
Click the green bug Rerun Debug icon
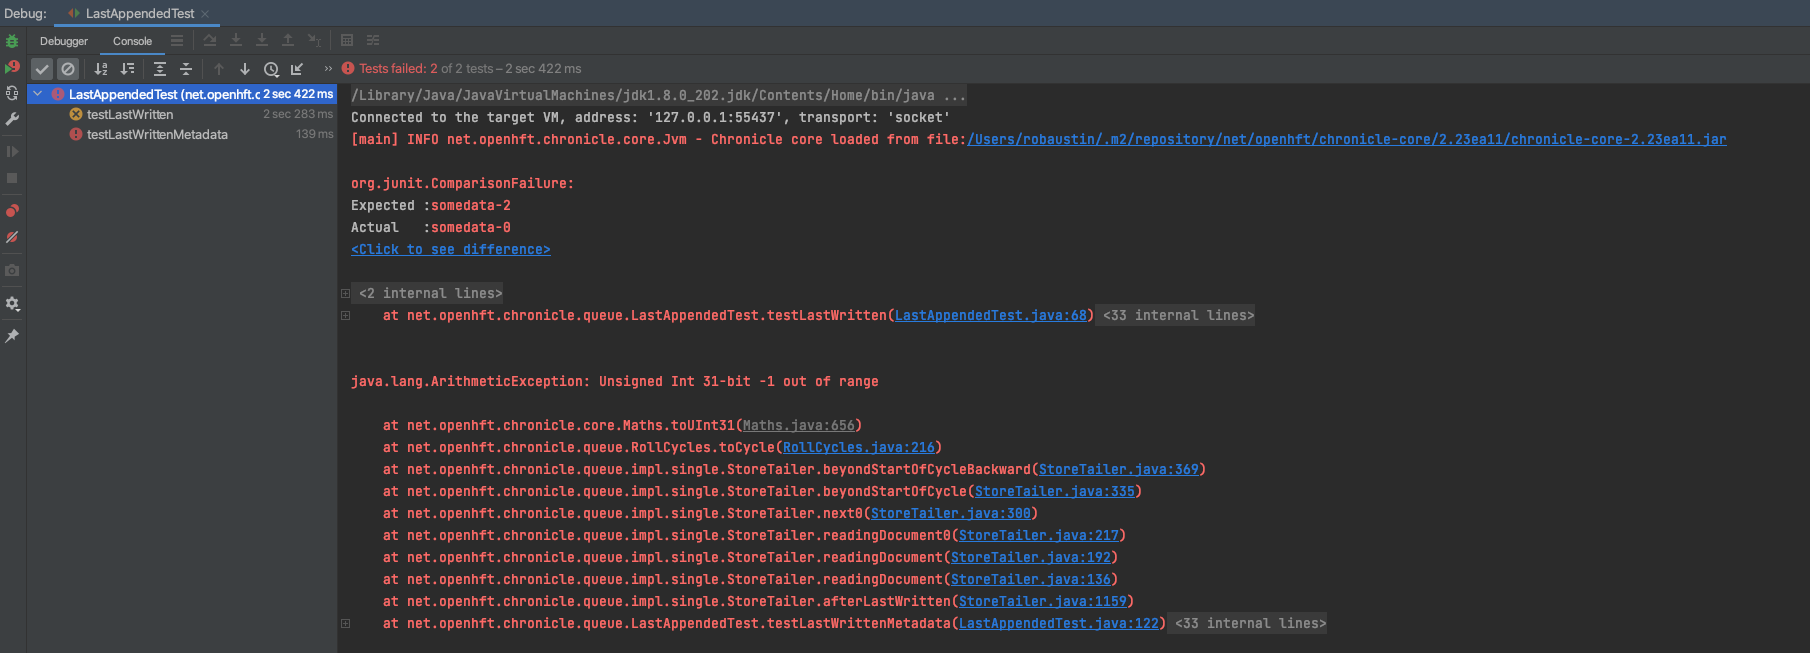[12, 41]
